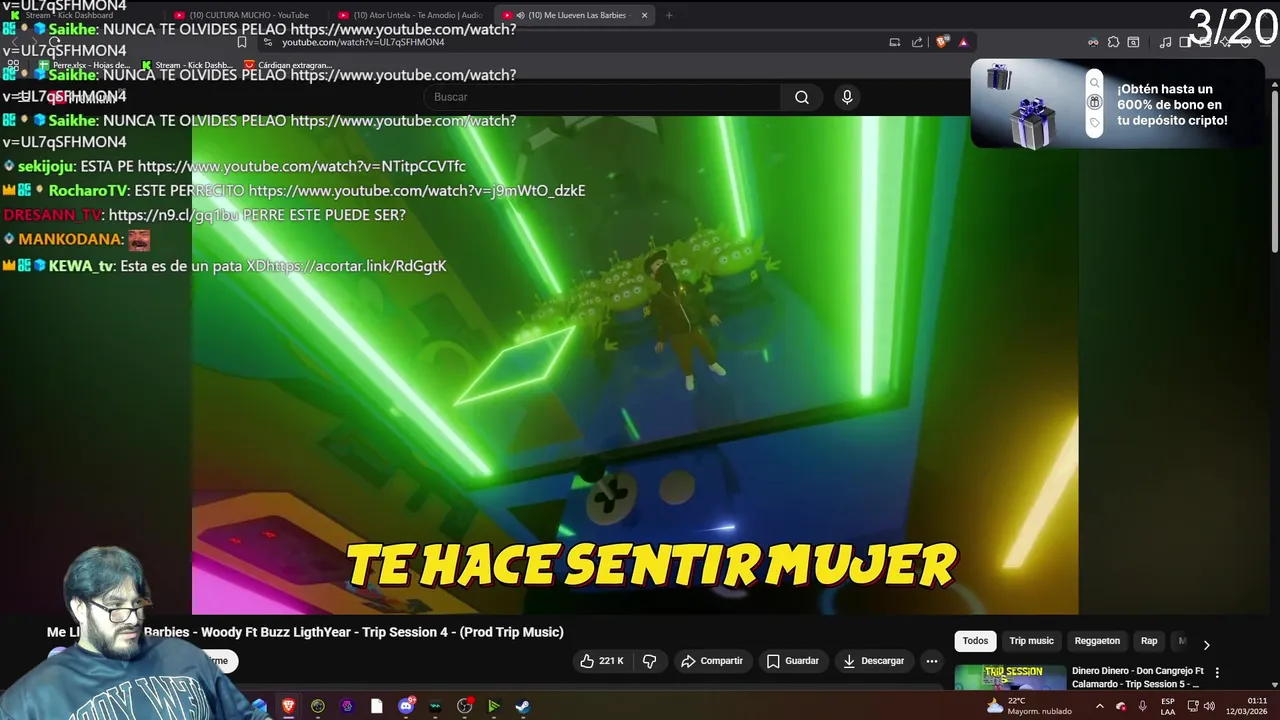
Task: Click the gift icon in sidebar panel
Action: (1094, 102)
